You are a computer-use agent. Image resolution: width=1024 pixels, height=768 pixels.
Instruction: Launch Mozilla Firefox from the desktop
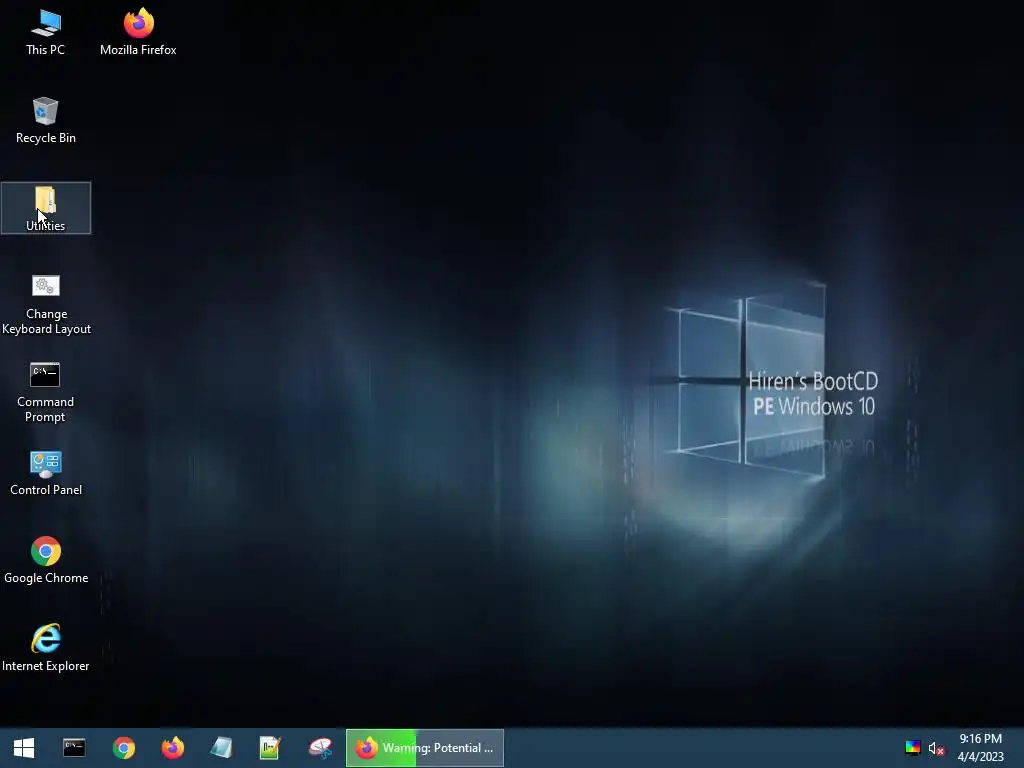click(138, 32)
